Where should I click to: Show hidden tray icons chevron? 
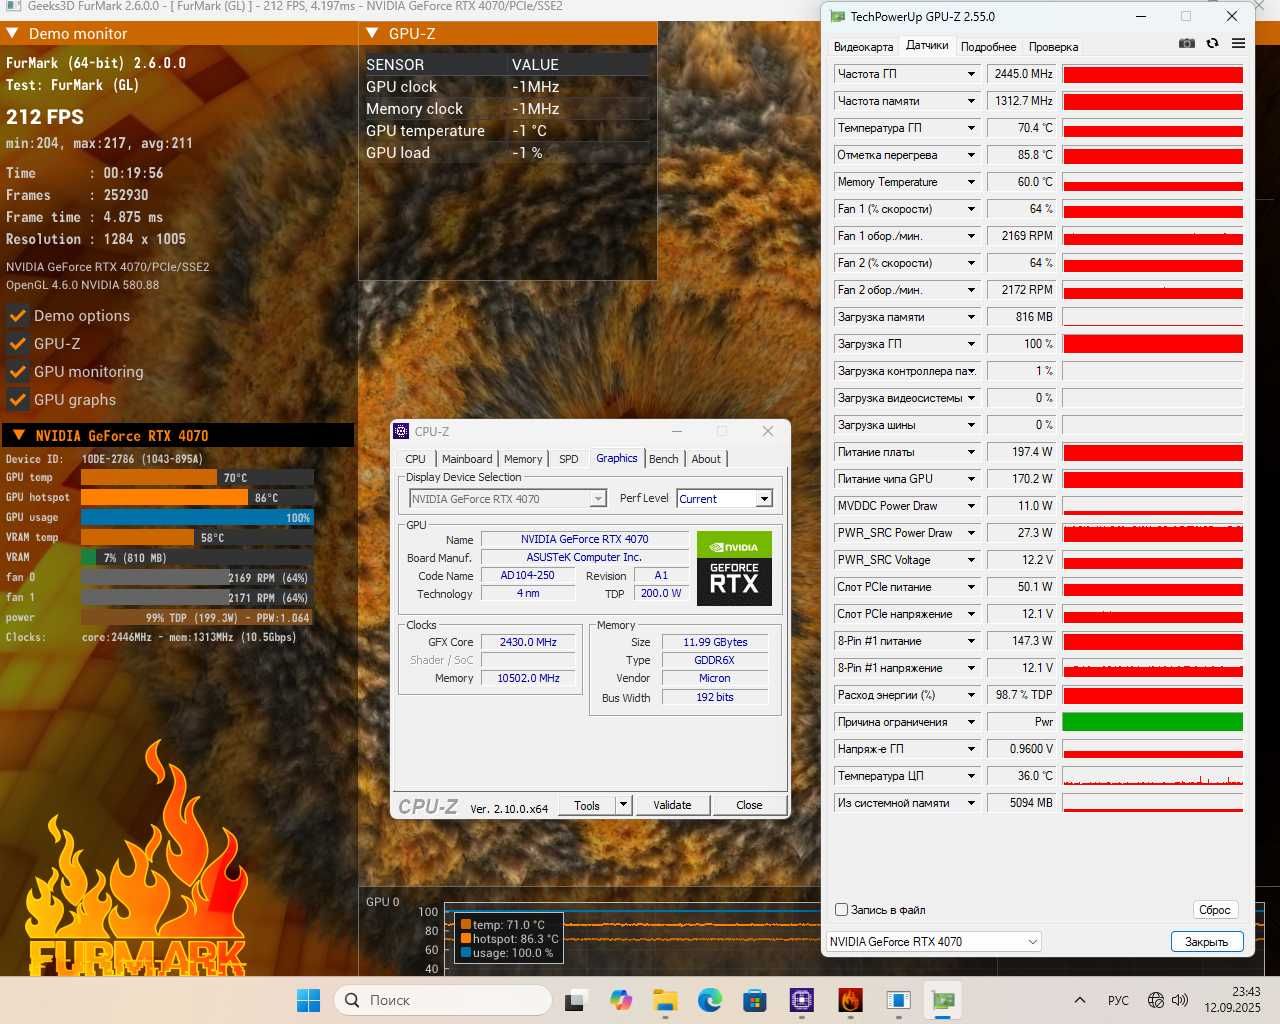tap(1080, 1000)
